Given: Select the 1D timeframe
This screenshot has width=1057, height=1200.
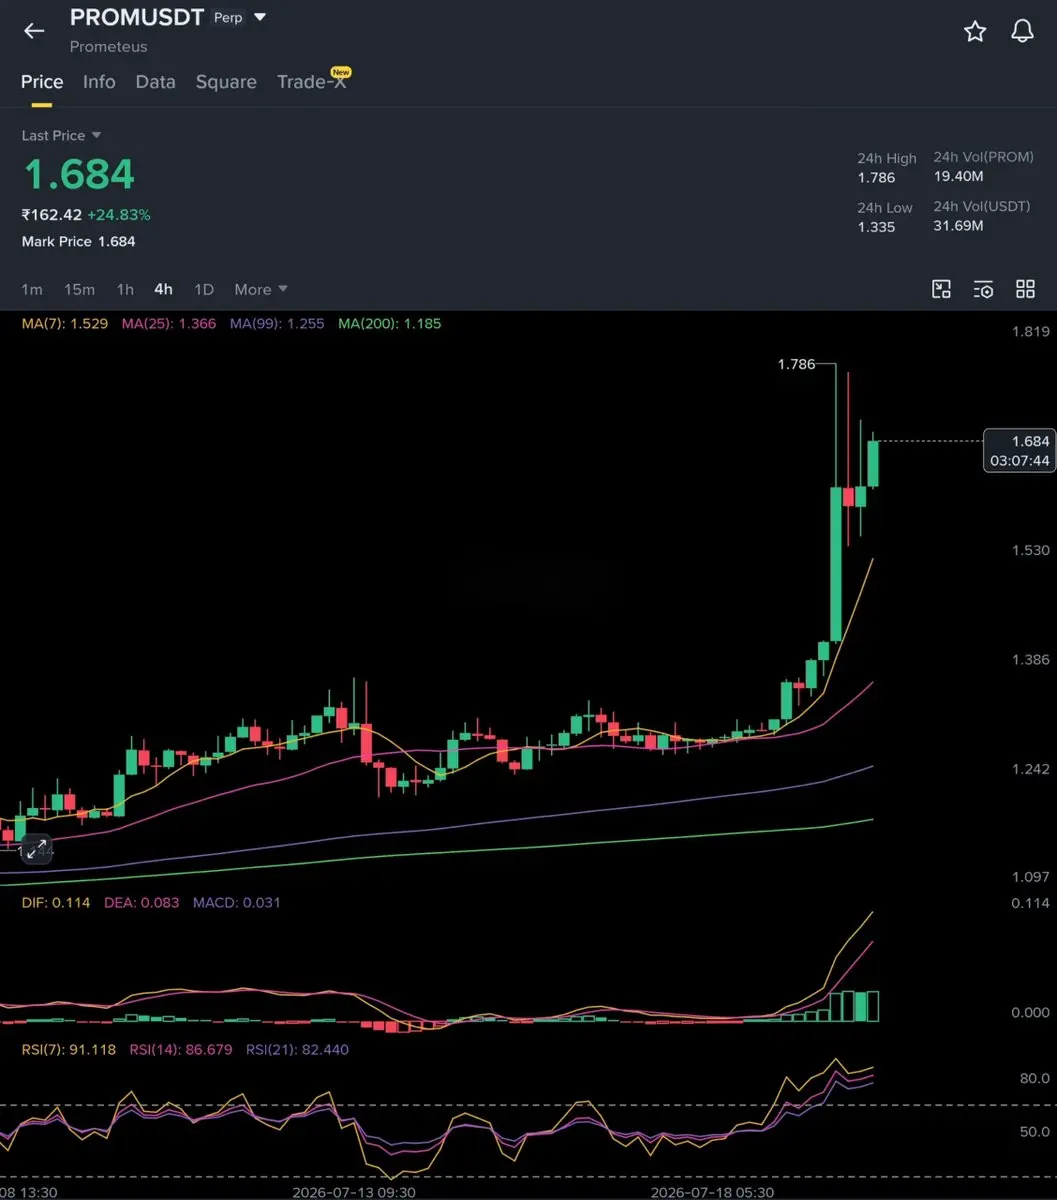Looking at the screenshot, I should pyautogui.click(x=204, y=289).
